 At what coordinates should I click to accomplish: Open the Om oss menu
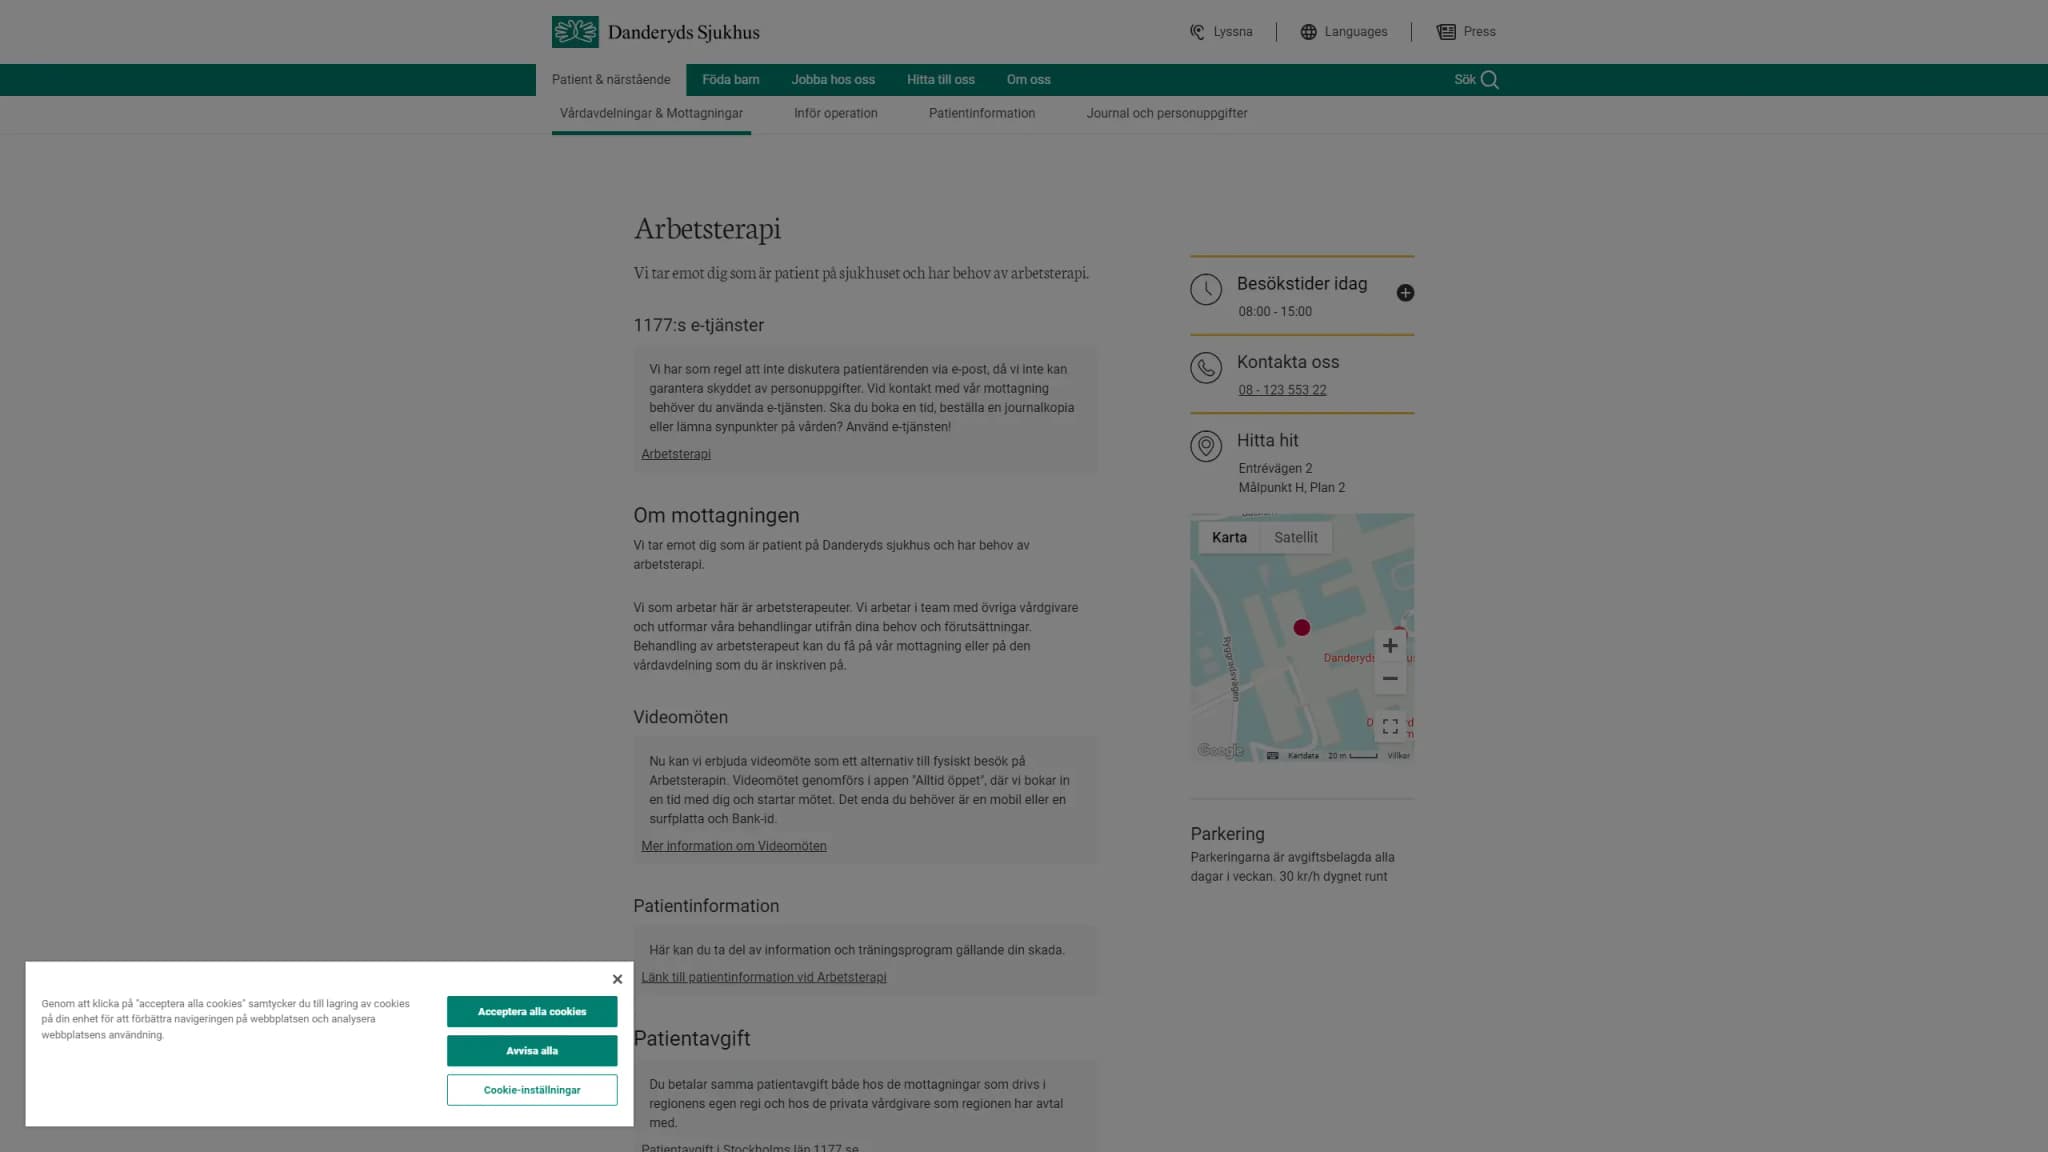(1028, 80)
